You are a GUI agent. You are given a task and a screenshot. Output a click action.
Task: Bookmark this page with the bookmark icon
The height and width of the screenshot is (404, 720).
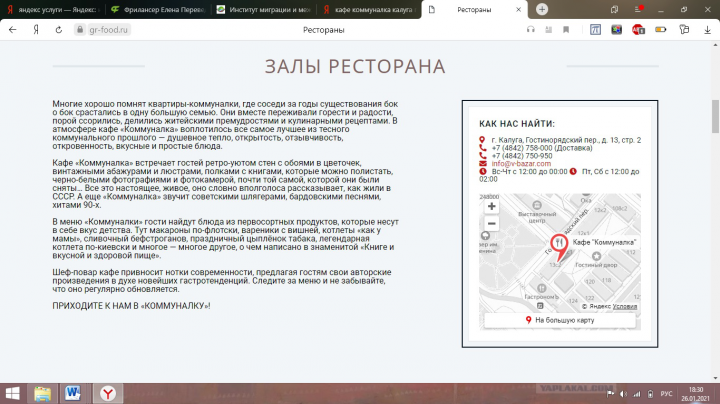566,30
